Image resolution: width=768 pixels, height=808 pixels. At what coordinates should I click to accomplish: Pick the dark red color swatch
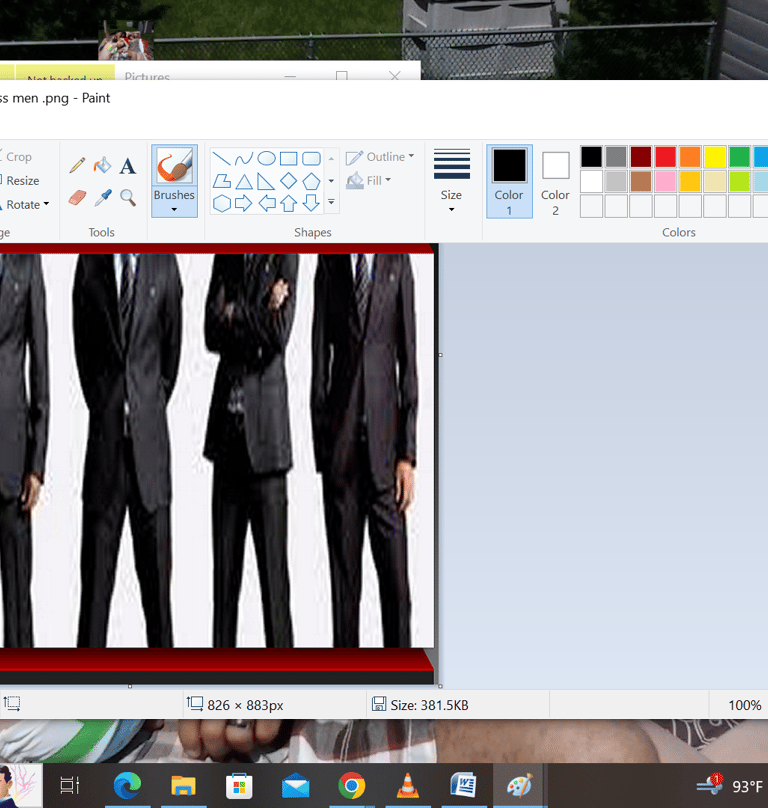(x=641, y=157)
